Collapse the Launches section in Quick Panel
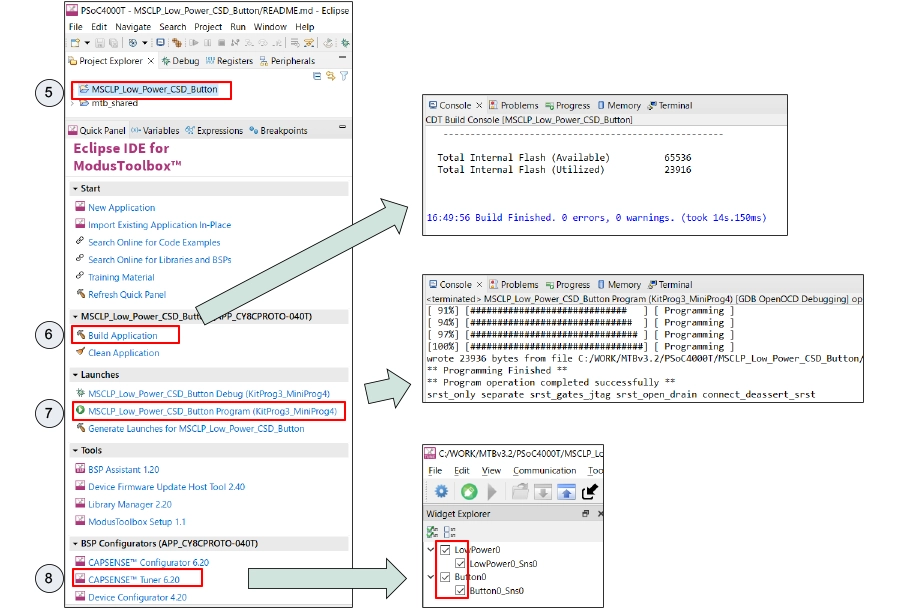This screenshot has height=610, width=900. pyautogui.click(x=75, y=375)
